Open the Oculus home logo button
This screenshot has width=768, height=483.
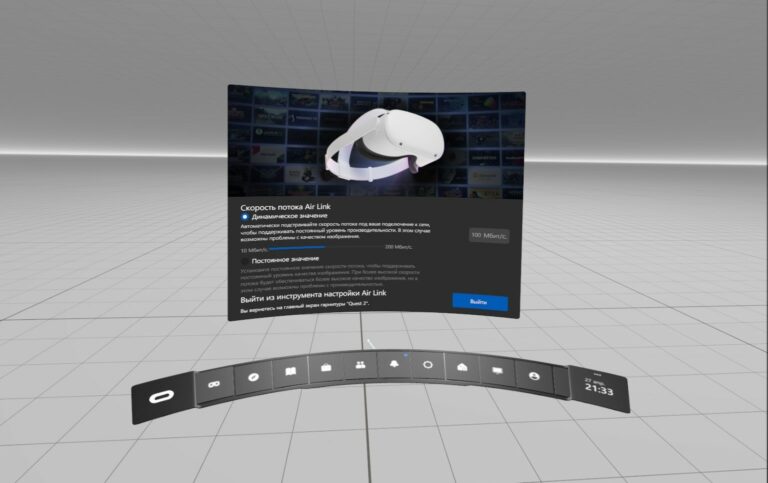pyautogui.click(x=162, y=396)
